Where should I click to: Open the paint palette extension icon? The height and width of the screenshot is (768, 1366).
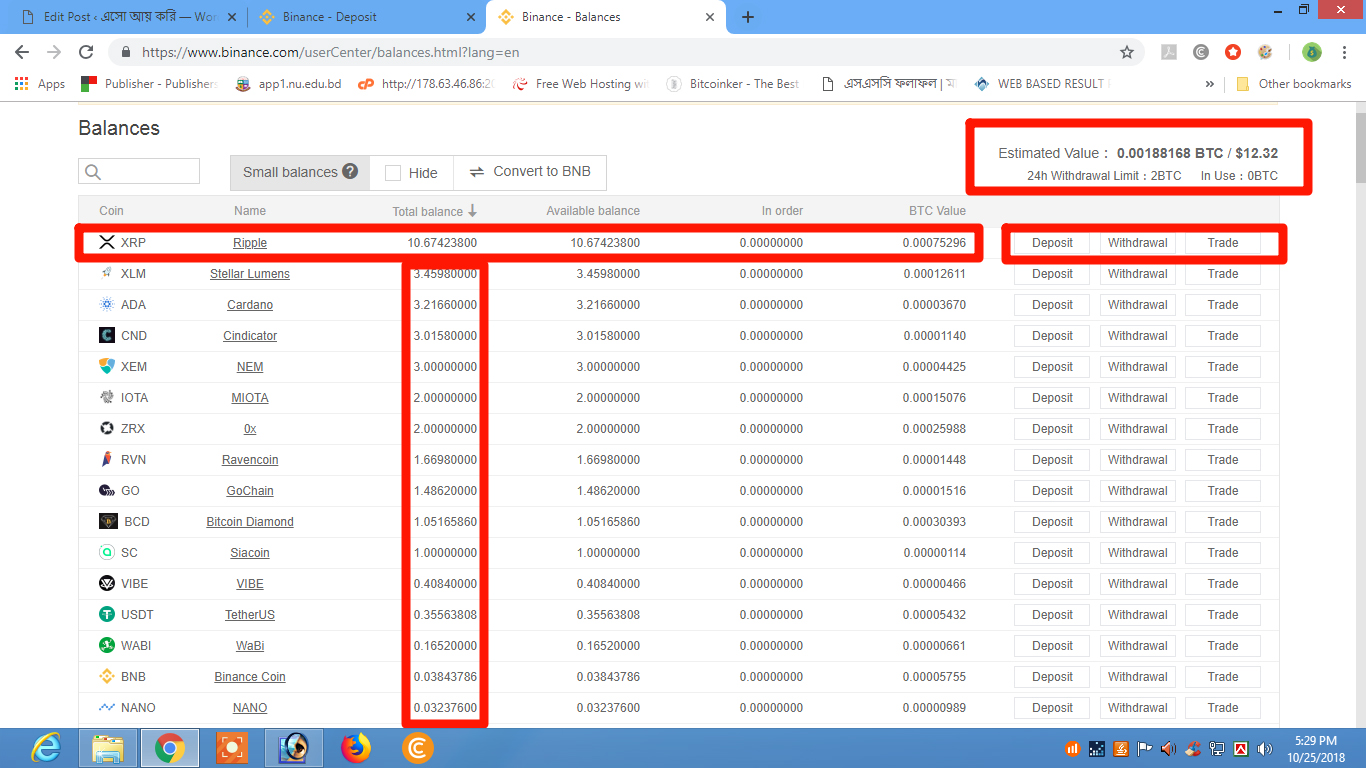1265,52
